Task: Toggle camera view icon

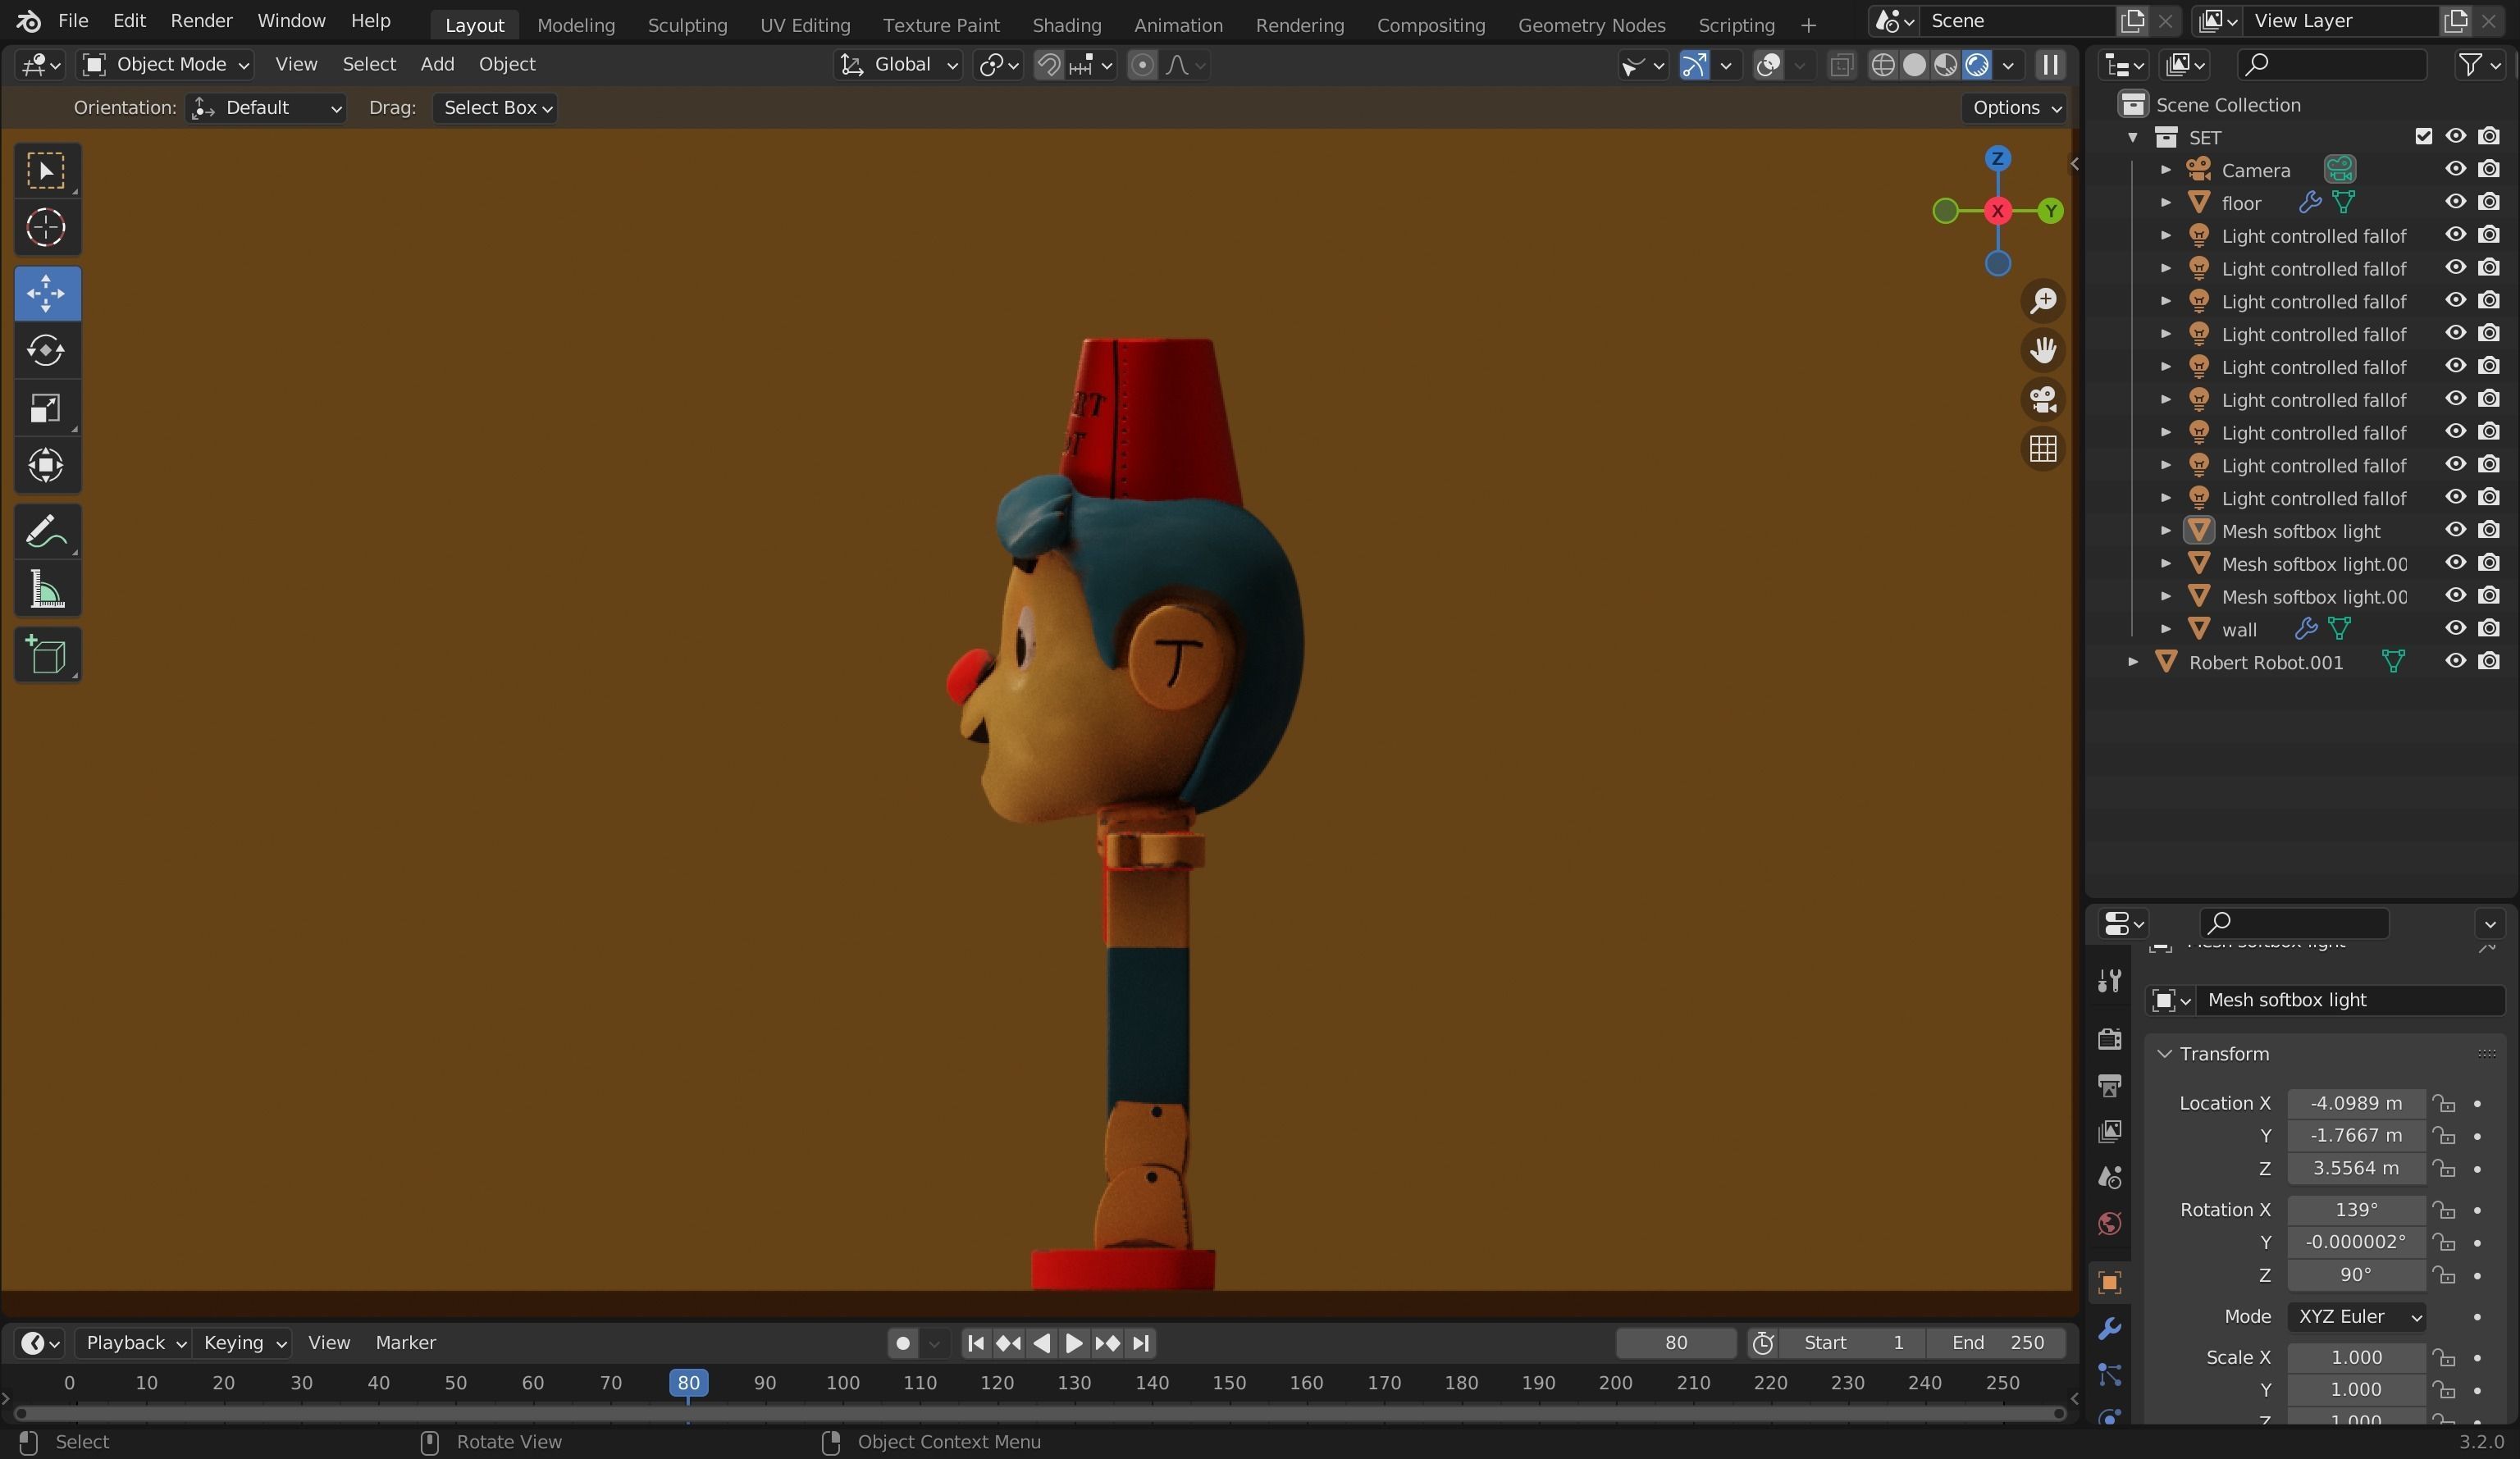Action: pos(2043,399)
